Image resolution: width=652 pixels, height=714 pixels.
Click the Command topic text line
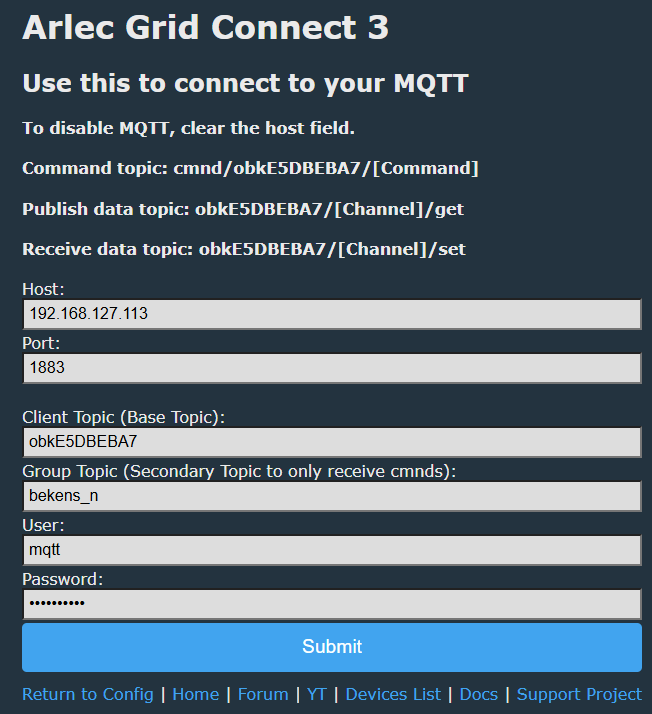click(250, 168)
